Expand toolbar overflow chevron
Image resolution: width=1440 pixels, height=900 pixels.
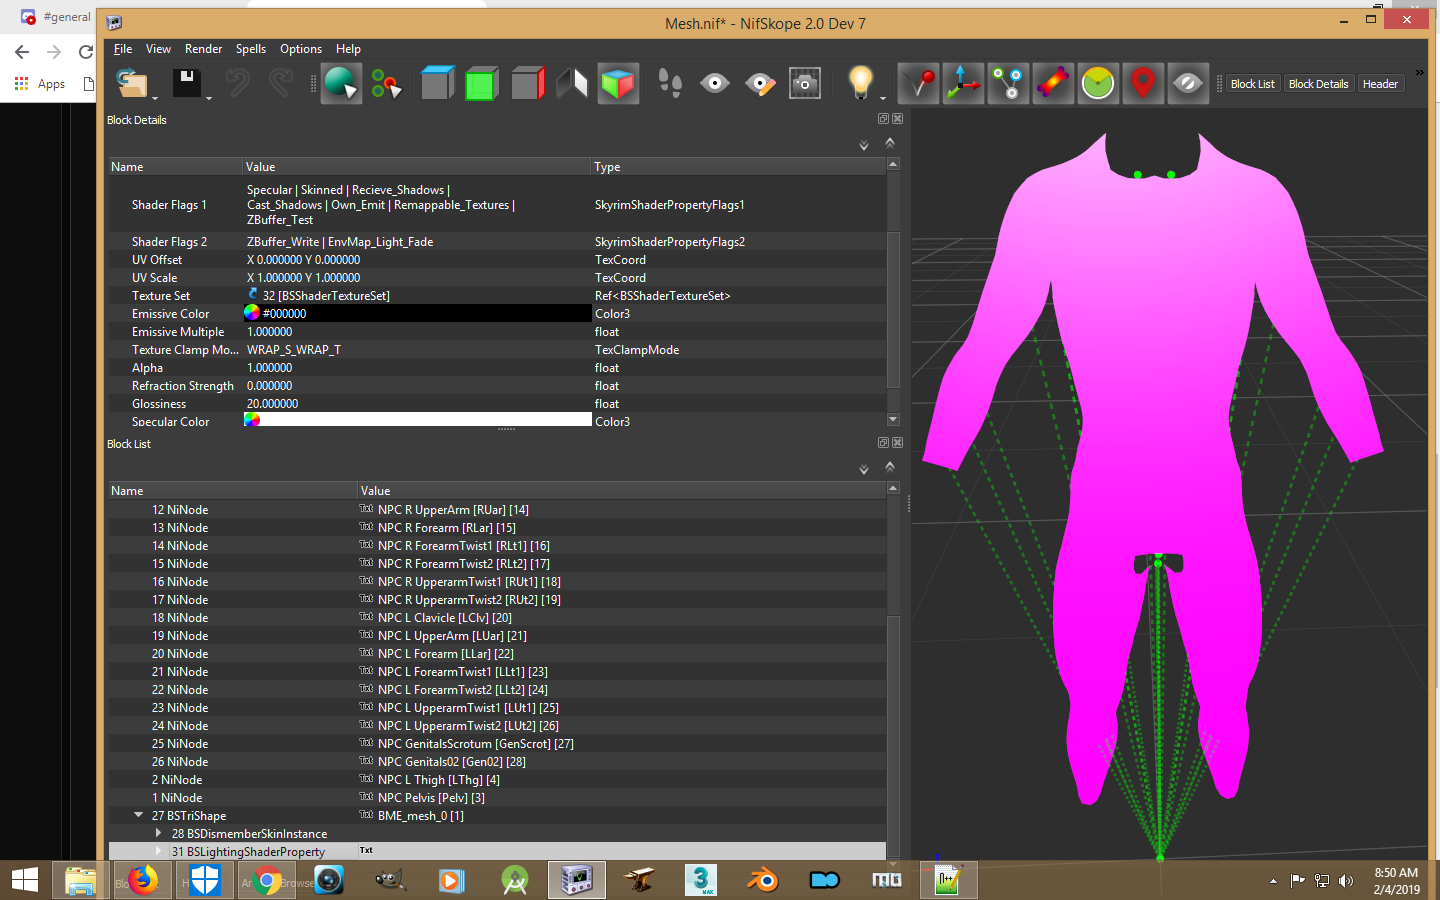(1419, 72)
